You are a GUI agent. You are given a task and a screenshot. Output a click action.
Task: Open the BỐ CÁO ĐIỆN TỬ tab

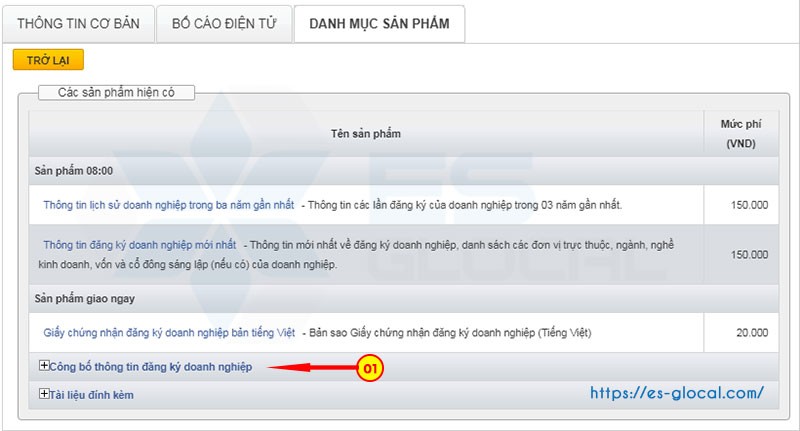click(224, 24)
